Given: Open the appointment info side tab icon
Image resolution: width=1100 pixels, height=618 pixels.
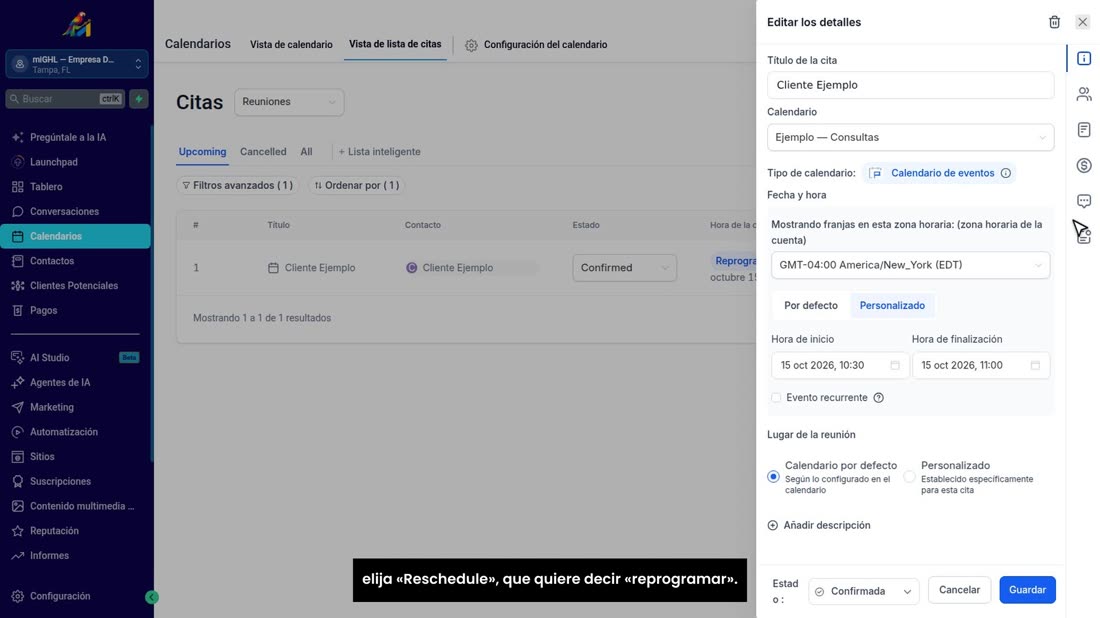Looking at the screenshot, I should [x=1084, y=58].
